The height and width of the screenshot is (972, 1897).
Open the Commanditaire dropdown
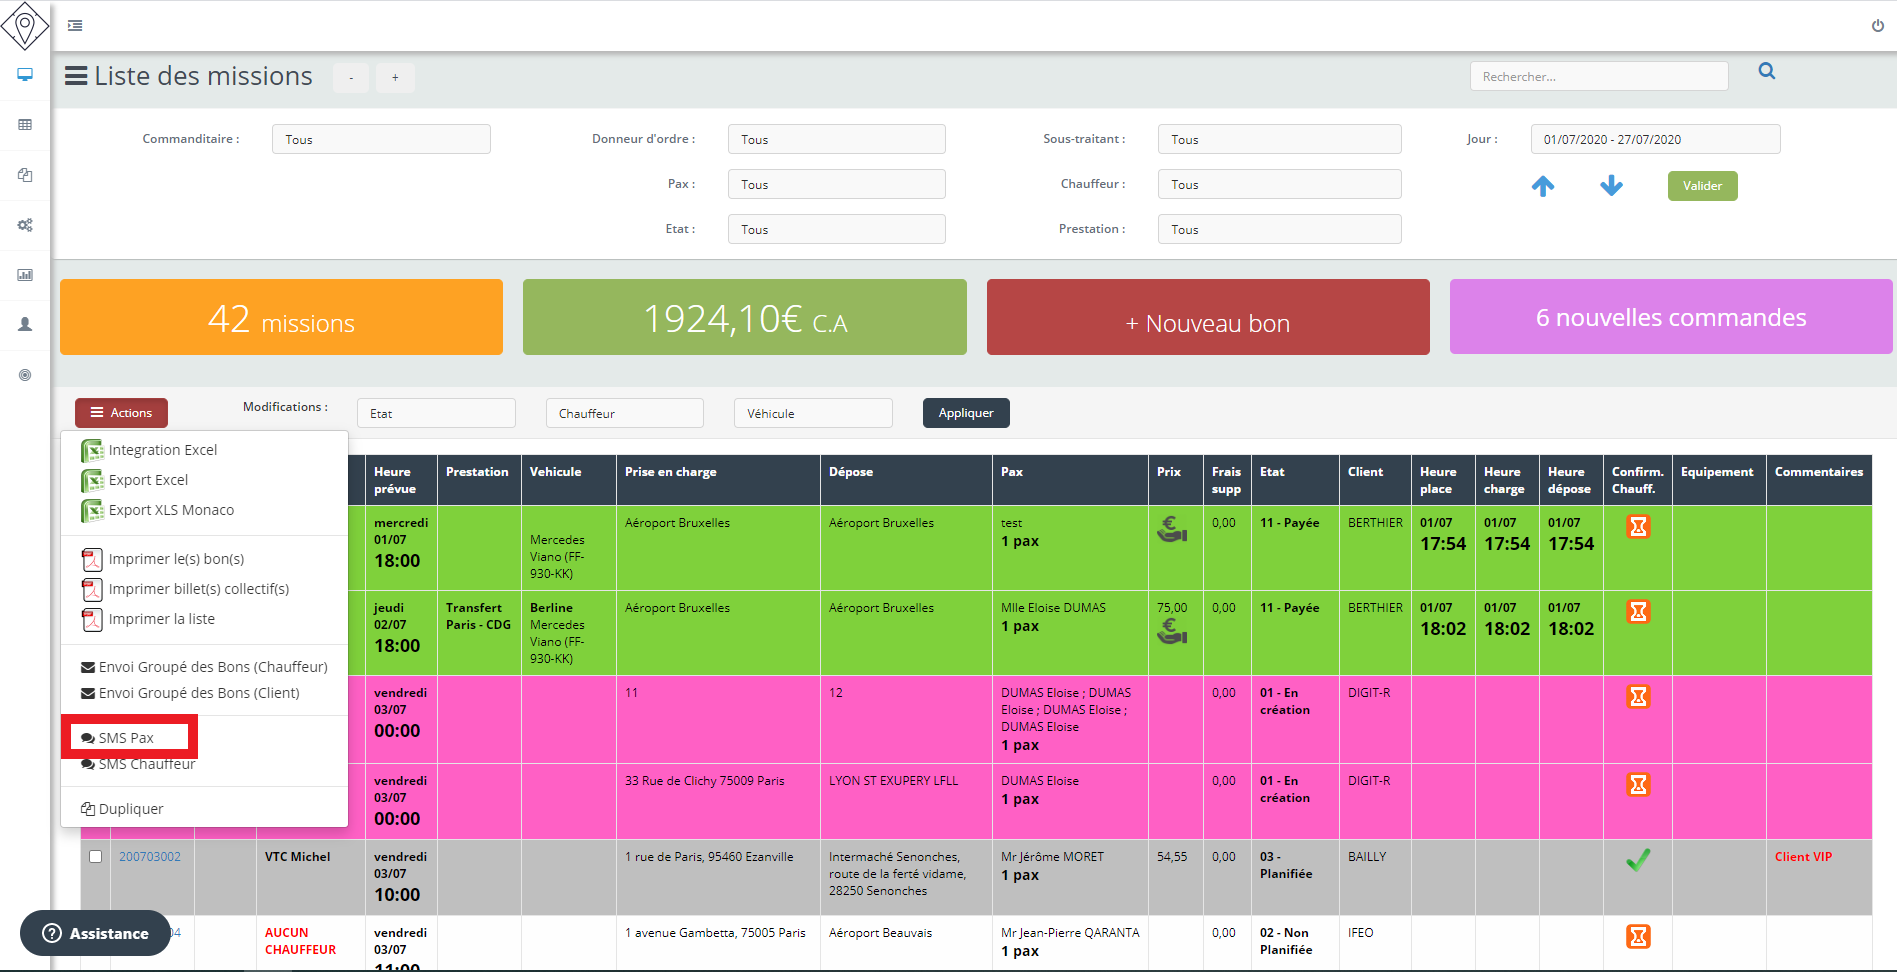pos(380,140)
